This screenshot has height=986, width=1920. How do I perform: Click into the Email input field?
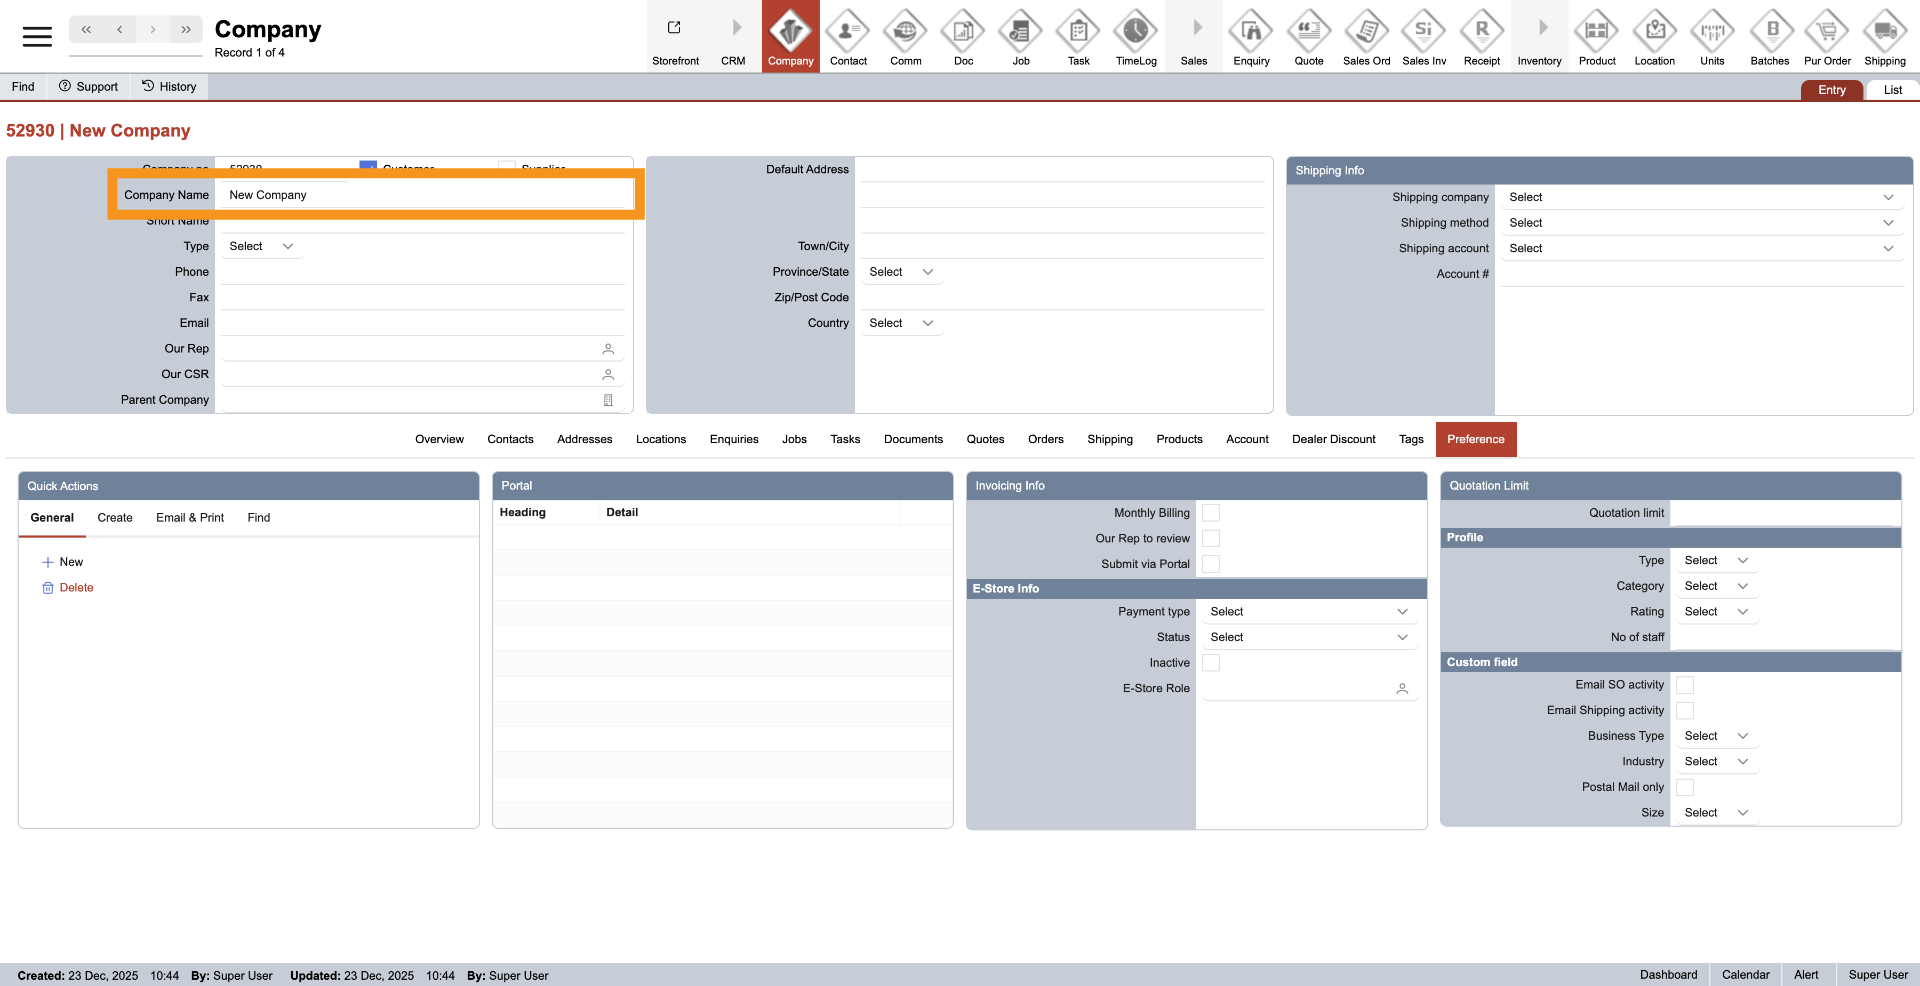pyautogui.click(x=420, y=323)
